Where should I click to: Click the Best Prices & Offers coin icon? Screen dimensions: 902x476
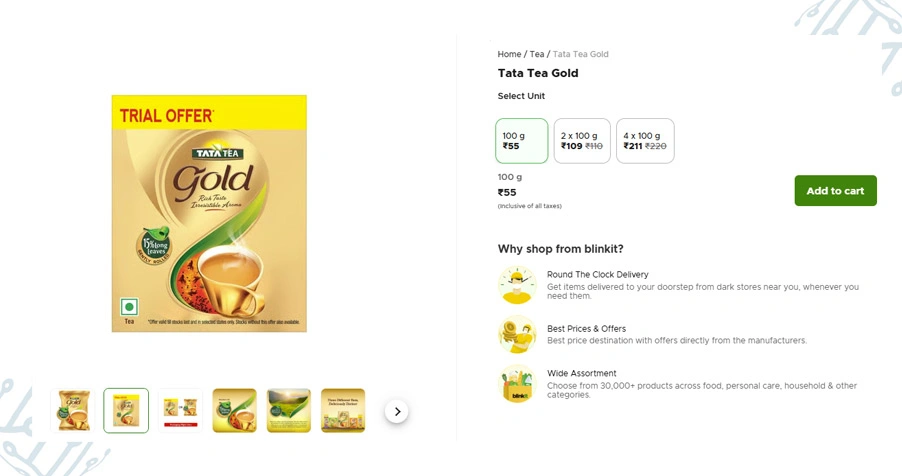click(x=517, y=334)
